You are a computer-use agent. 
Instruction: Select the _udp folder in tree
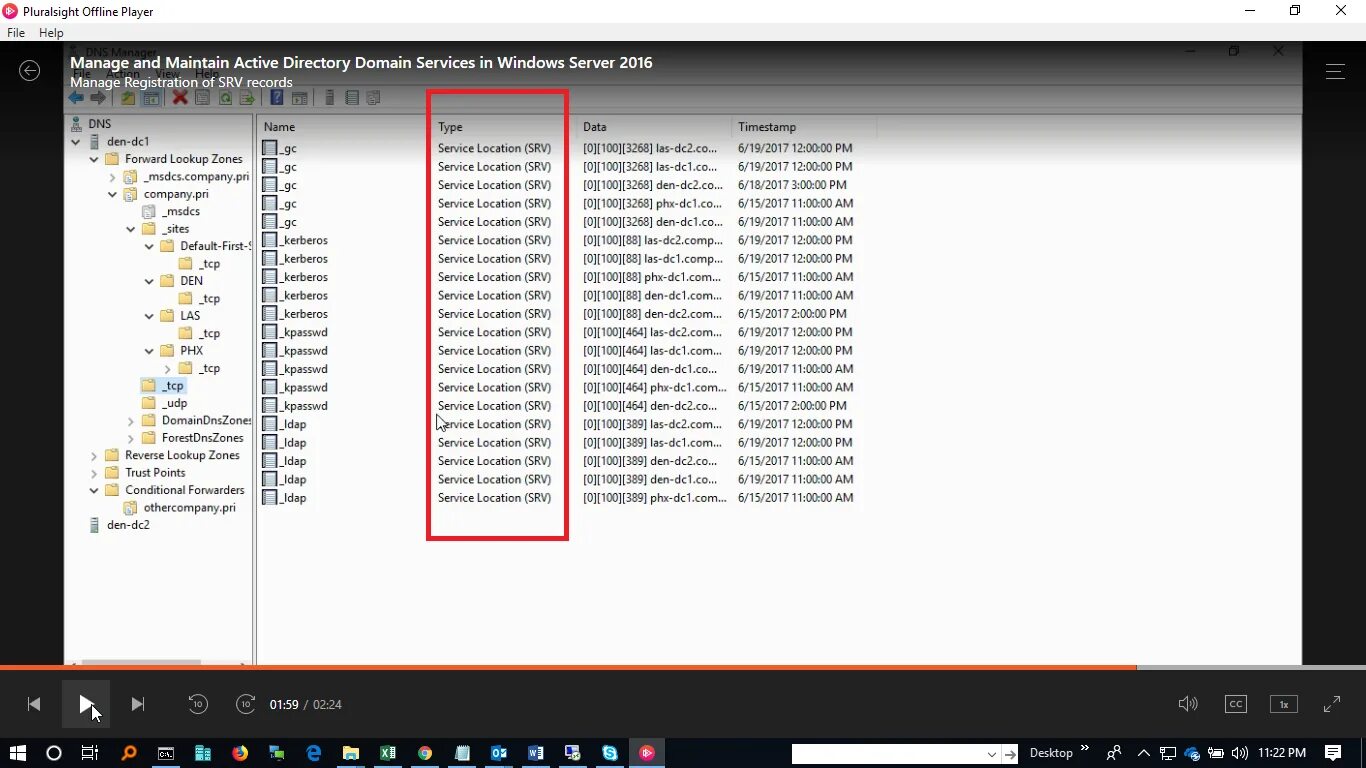pyautogui.click(x=175, y=403)
